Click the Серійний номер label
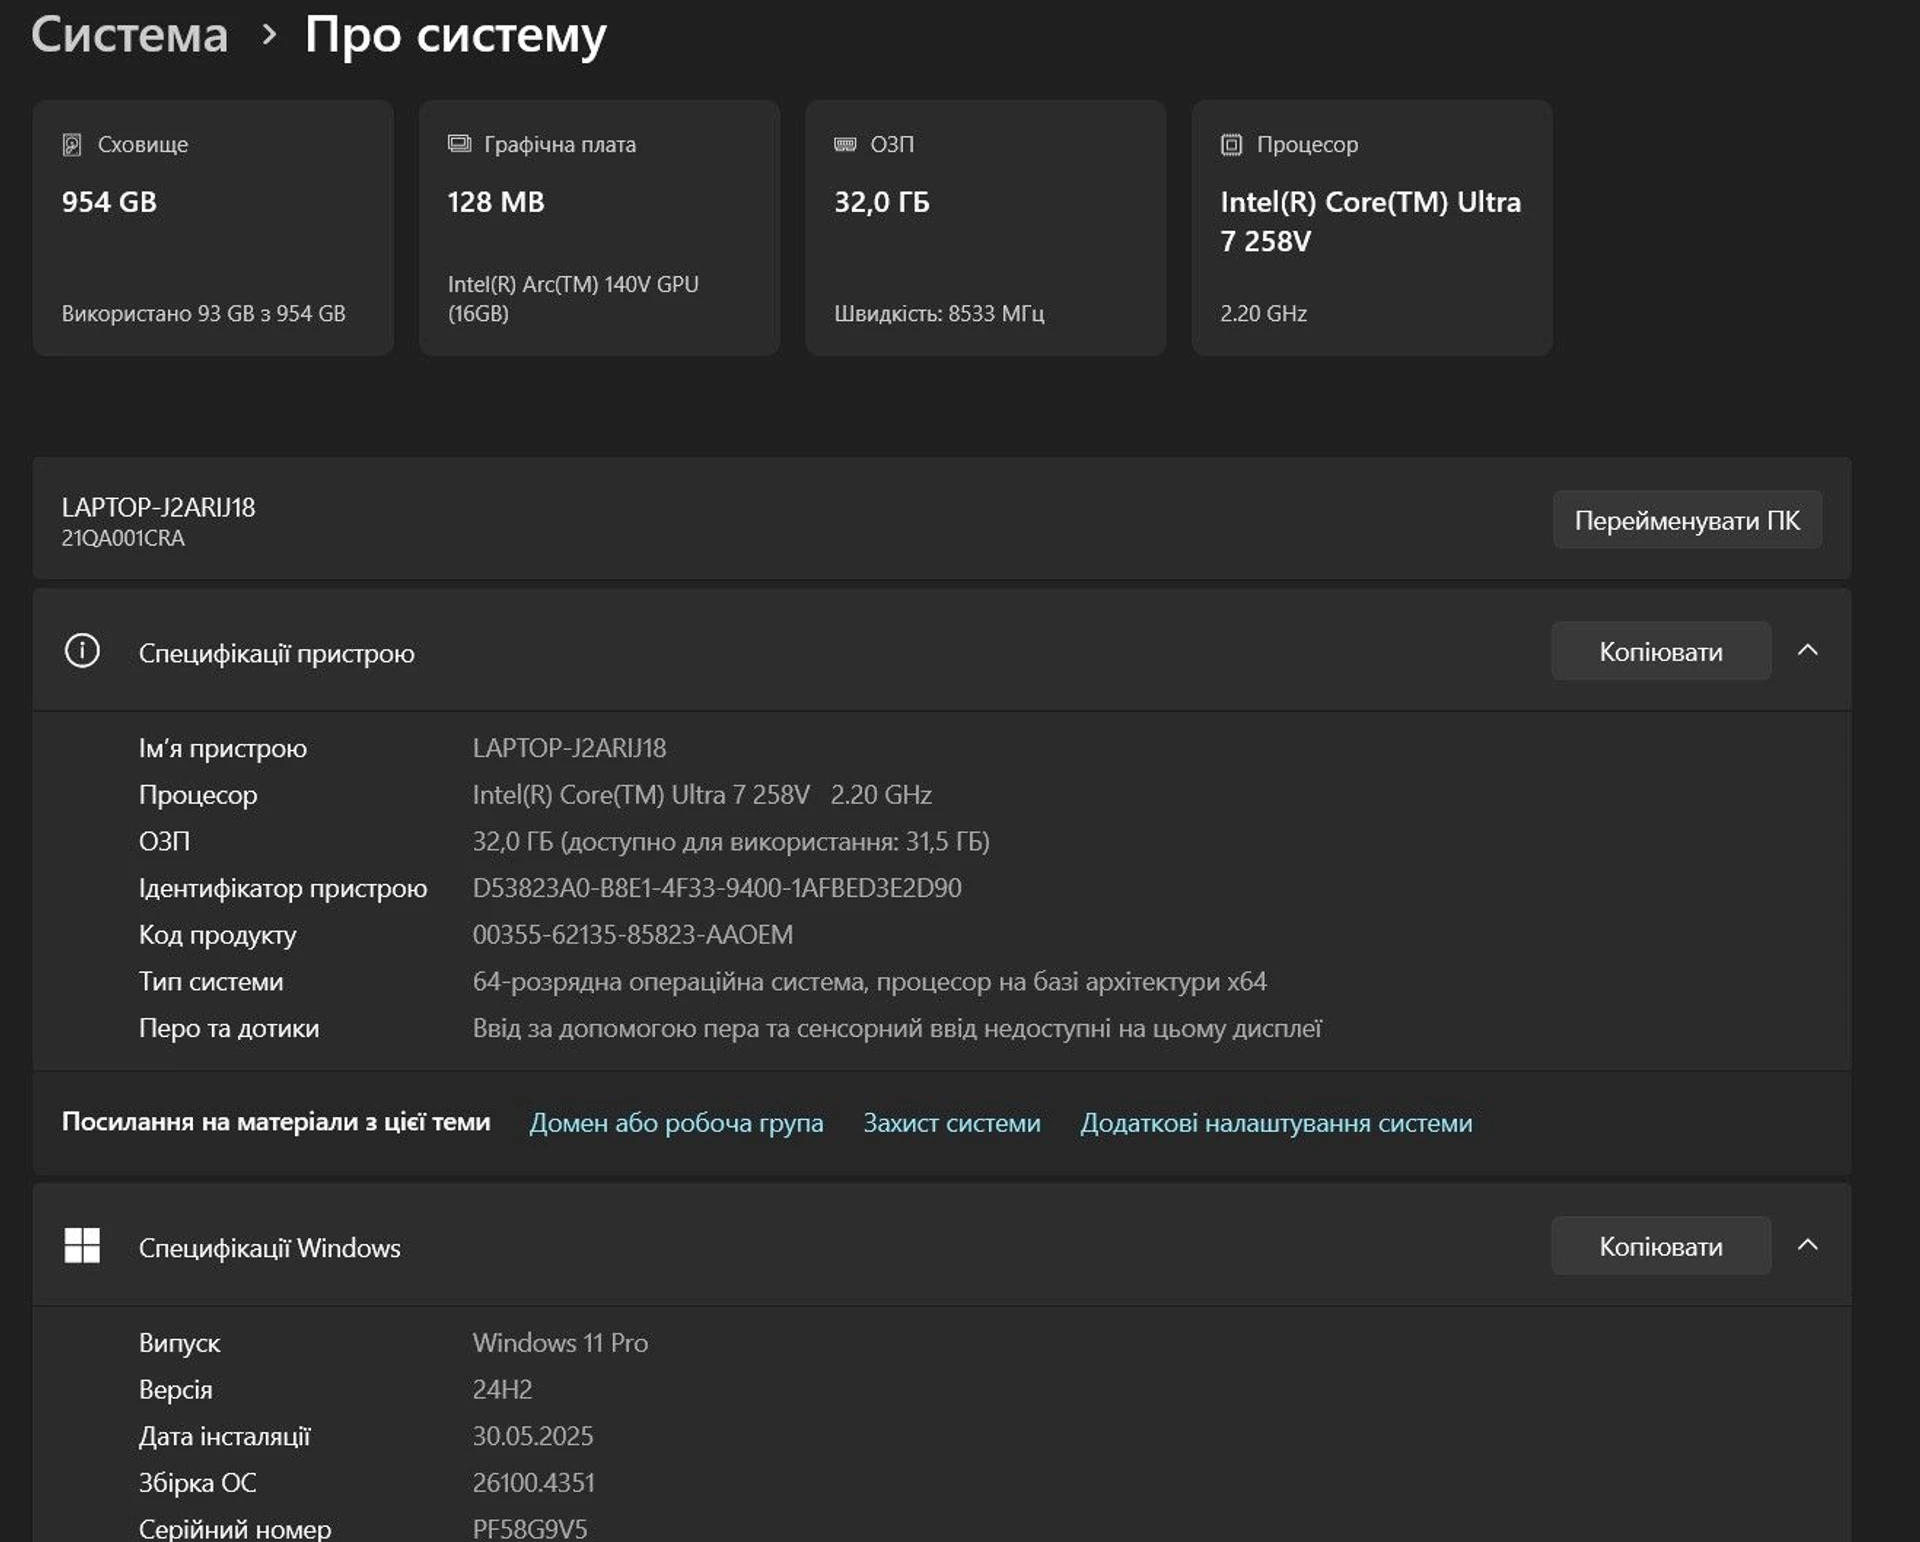The height and width of the screenshot is (1542, 1920). pos(235,1529)
